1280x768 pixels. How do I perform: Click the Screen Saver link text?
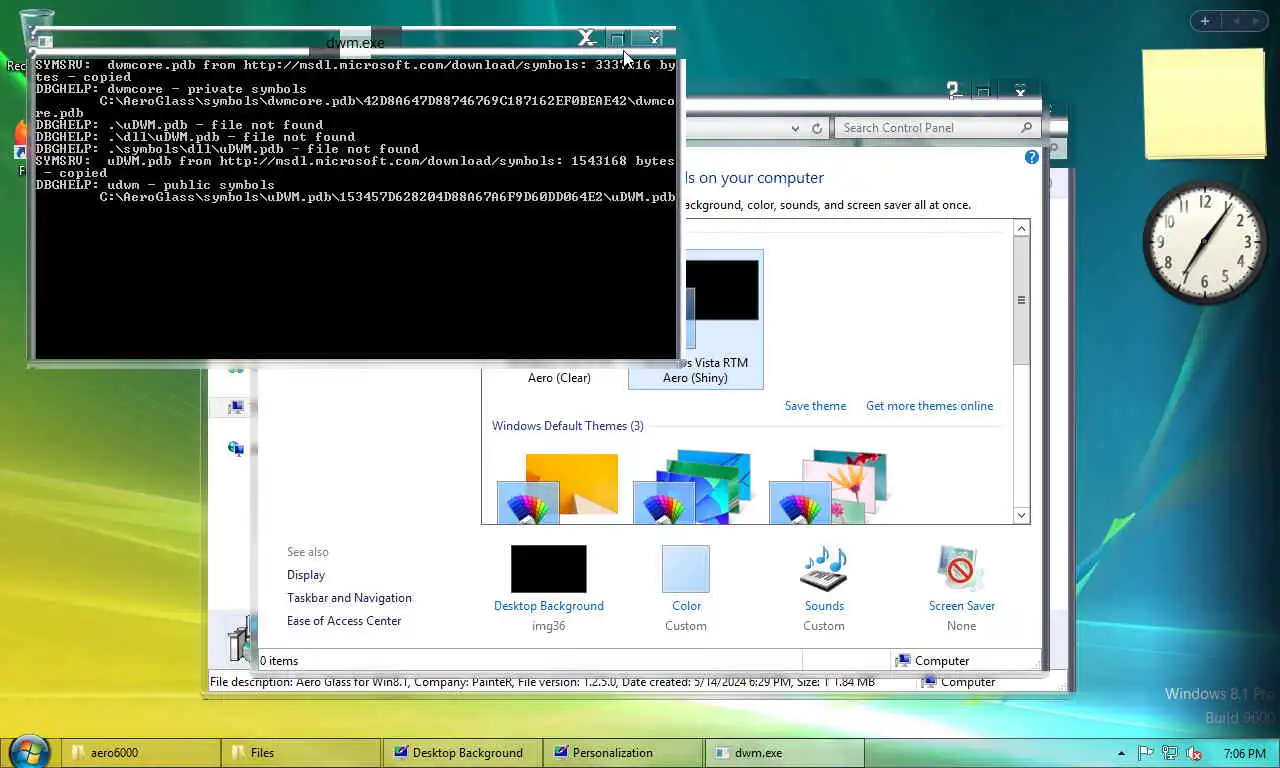[x=961, y=606]
